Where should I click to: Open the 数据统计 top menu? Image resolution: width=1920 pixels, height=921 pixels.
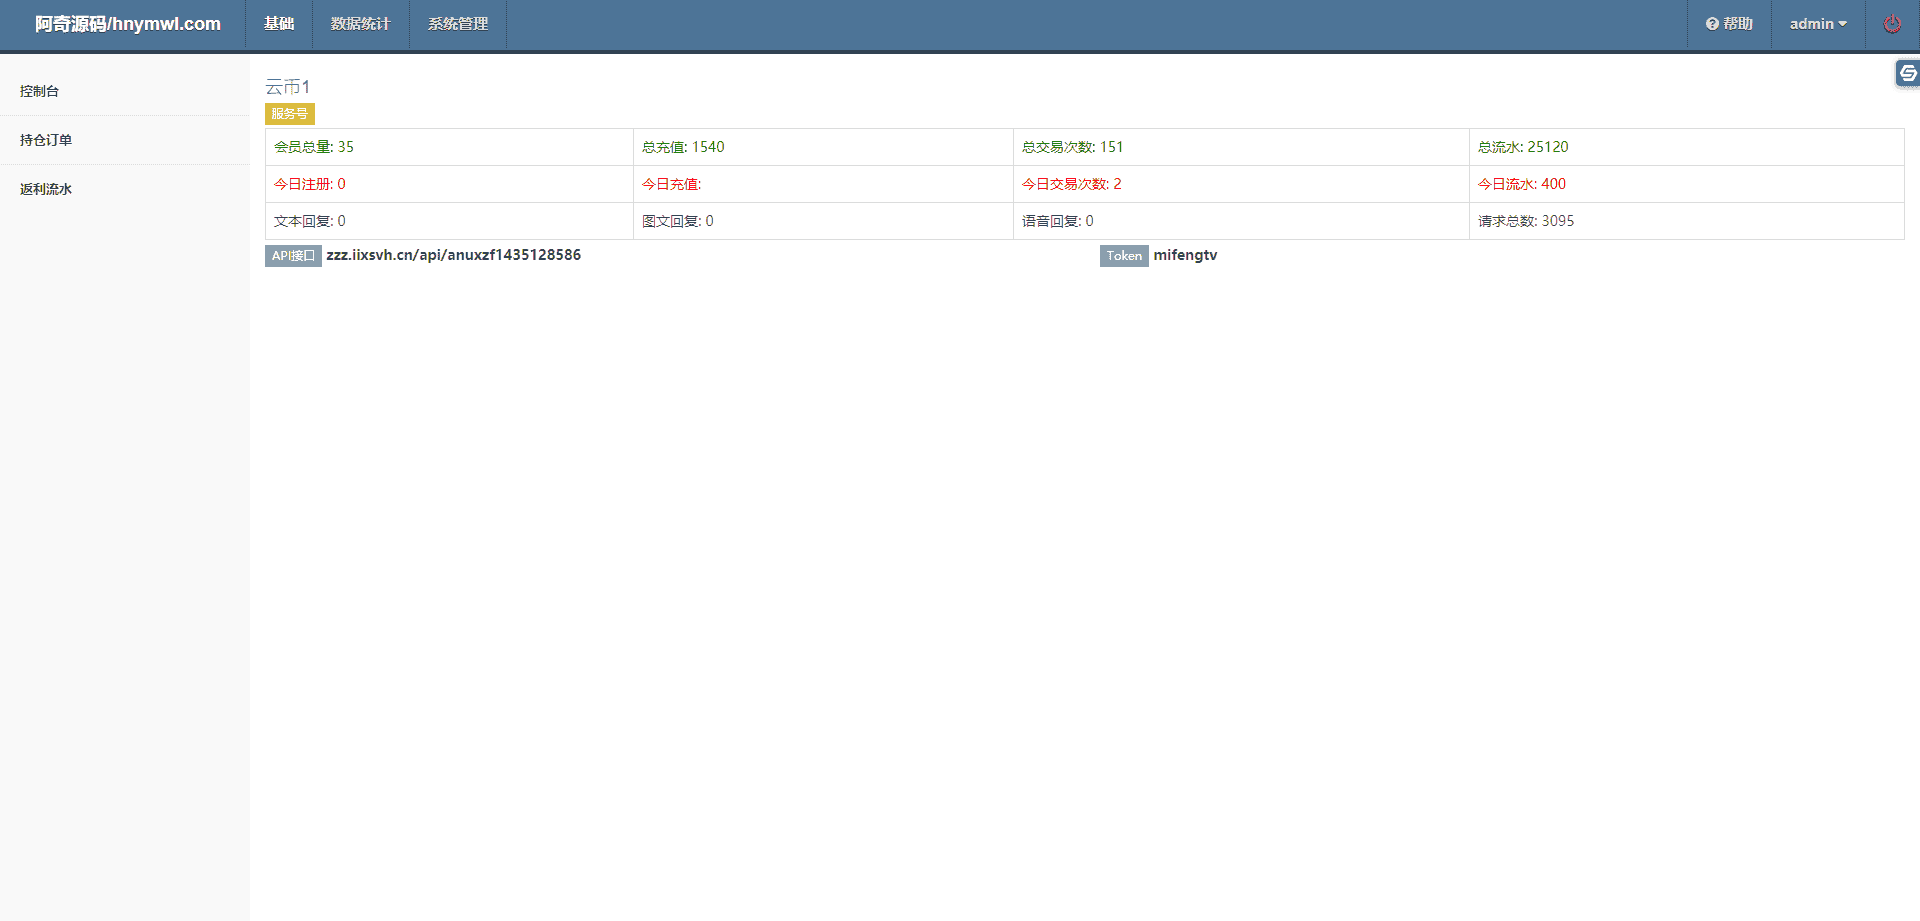360,24
